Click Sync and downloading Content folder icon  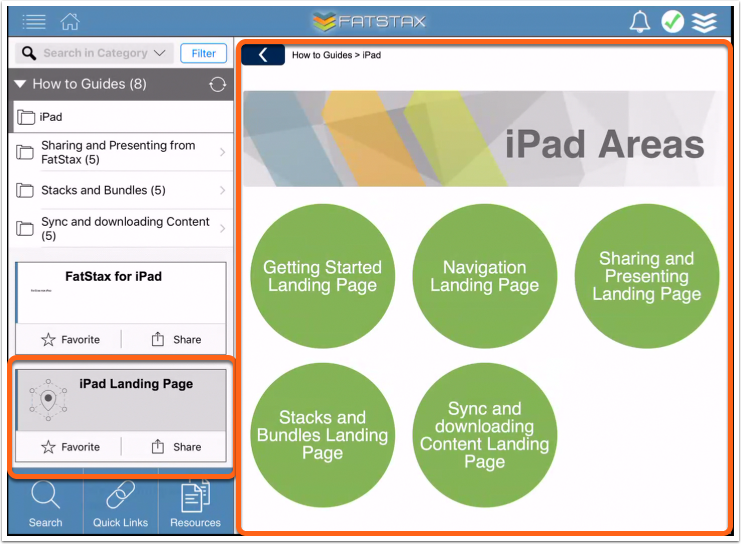[25, 229]
